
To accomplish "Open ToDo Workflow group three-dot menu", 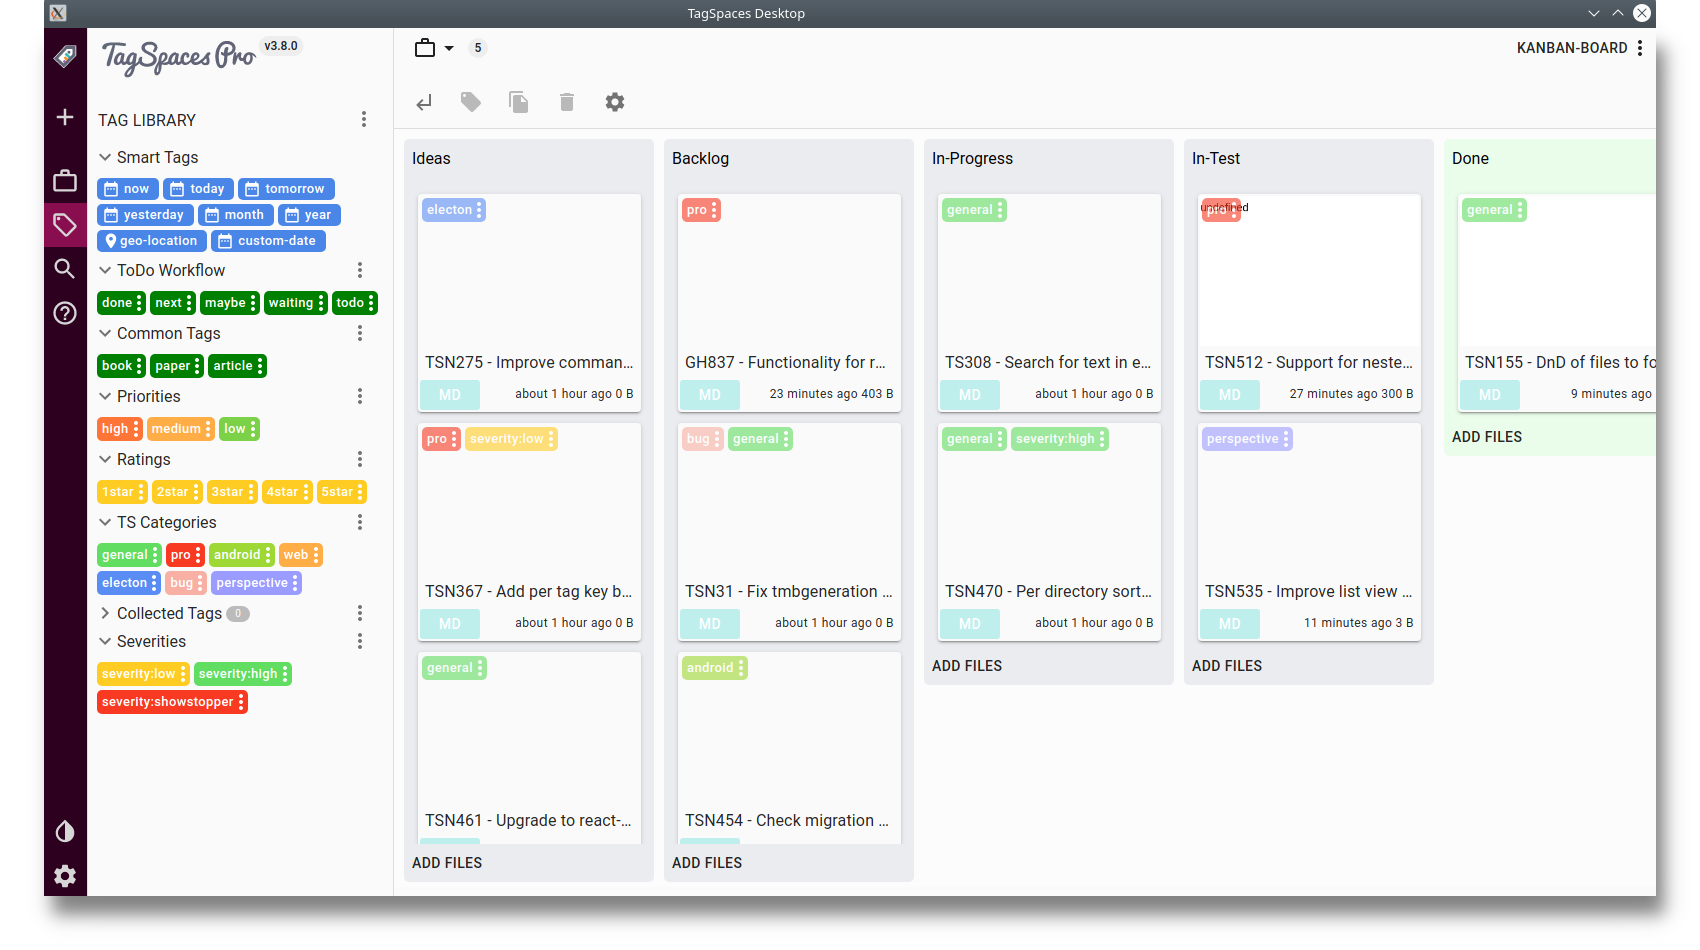I will tap(360, 270).
